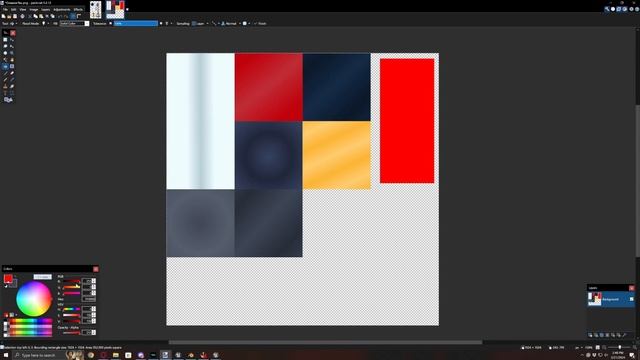Open image list dropdown arrow beside thumbnails

pyautogui.click(x=127, y=9)
